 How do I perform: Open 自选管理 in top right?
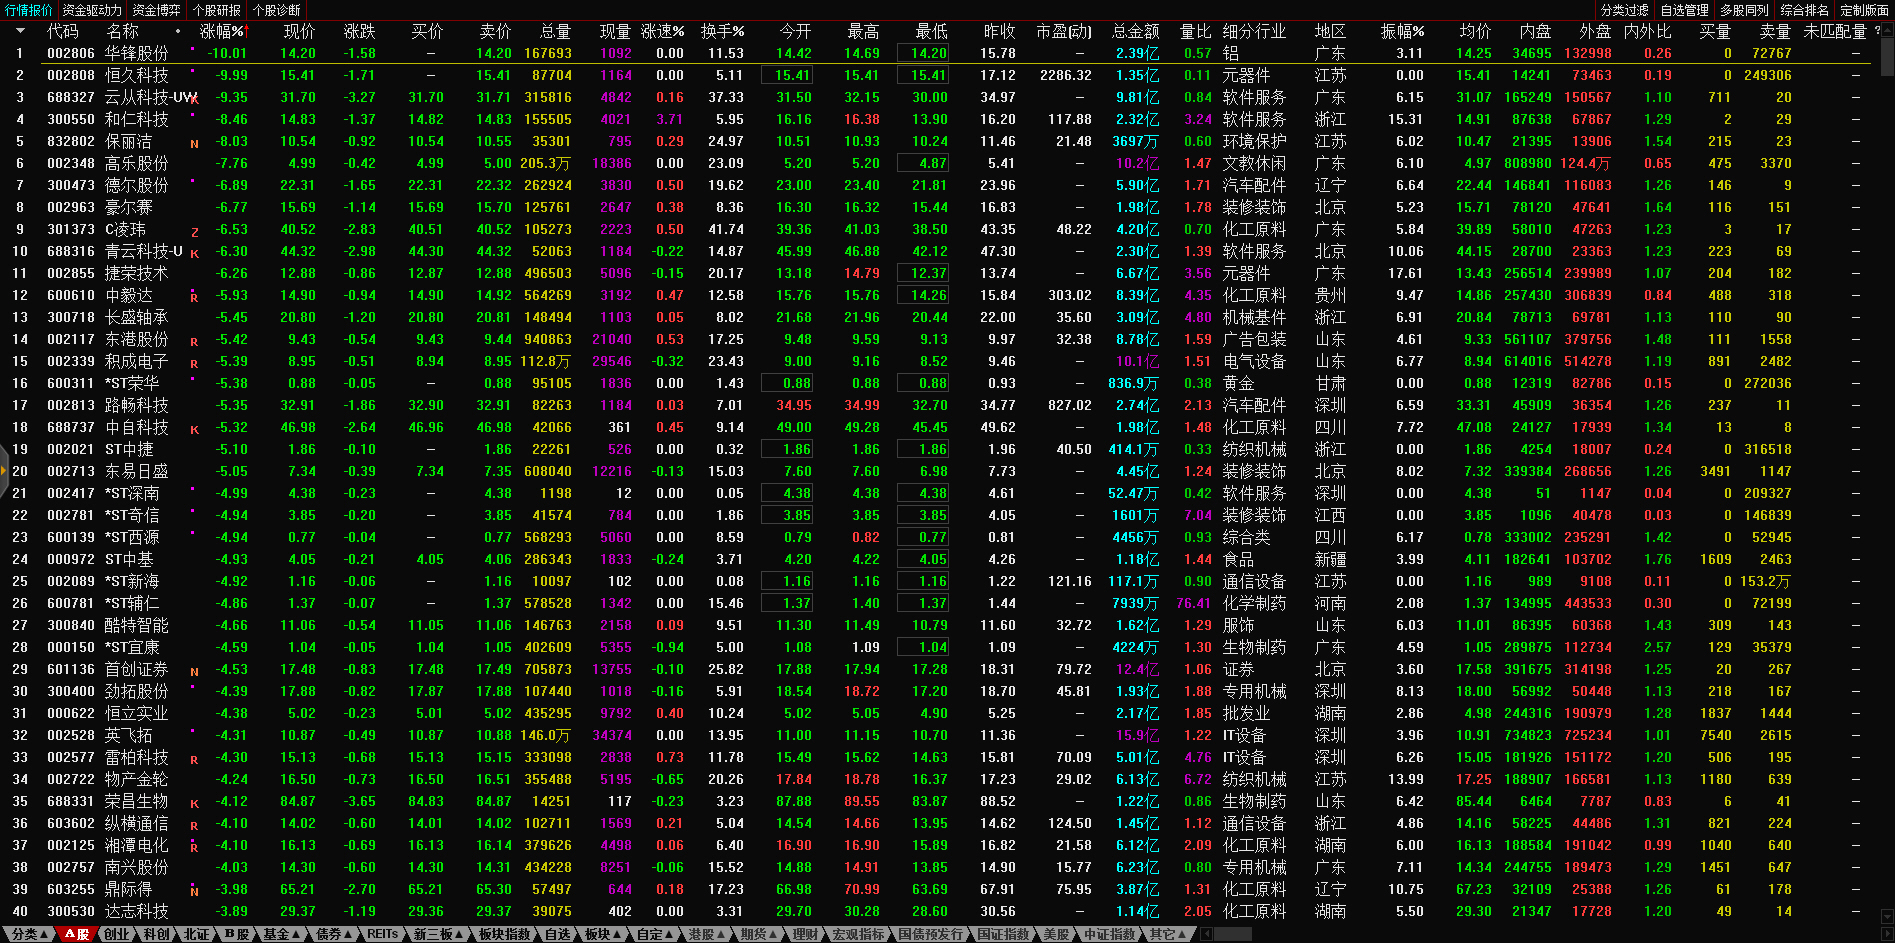pos(1685,10)
